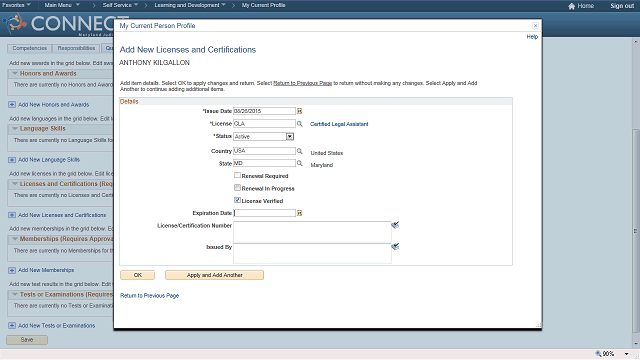The height and width of the screenshot is (360, 640).
Task: Open the Issue Date calendar picker
Action: coord(300,111)
